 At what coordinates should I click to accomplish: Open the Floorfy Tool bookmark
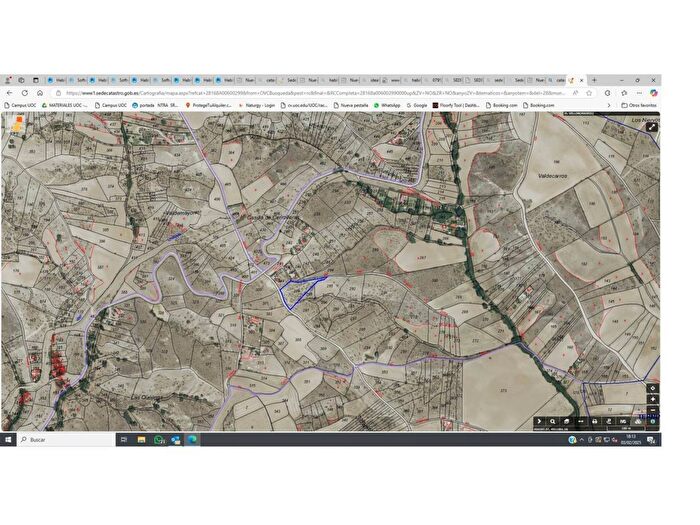[456, 105]
